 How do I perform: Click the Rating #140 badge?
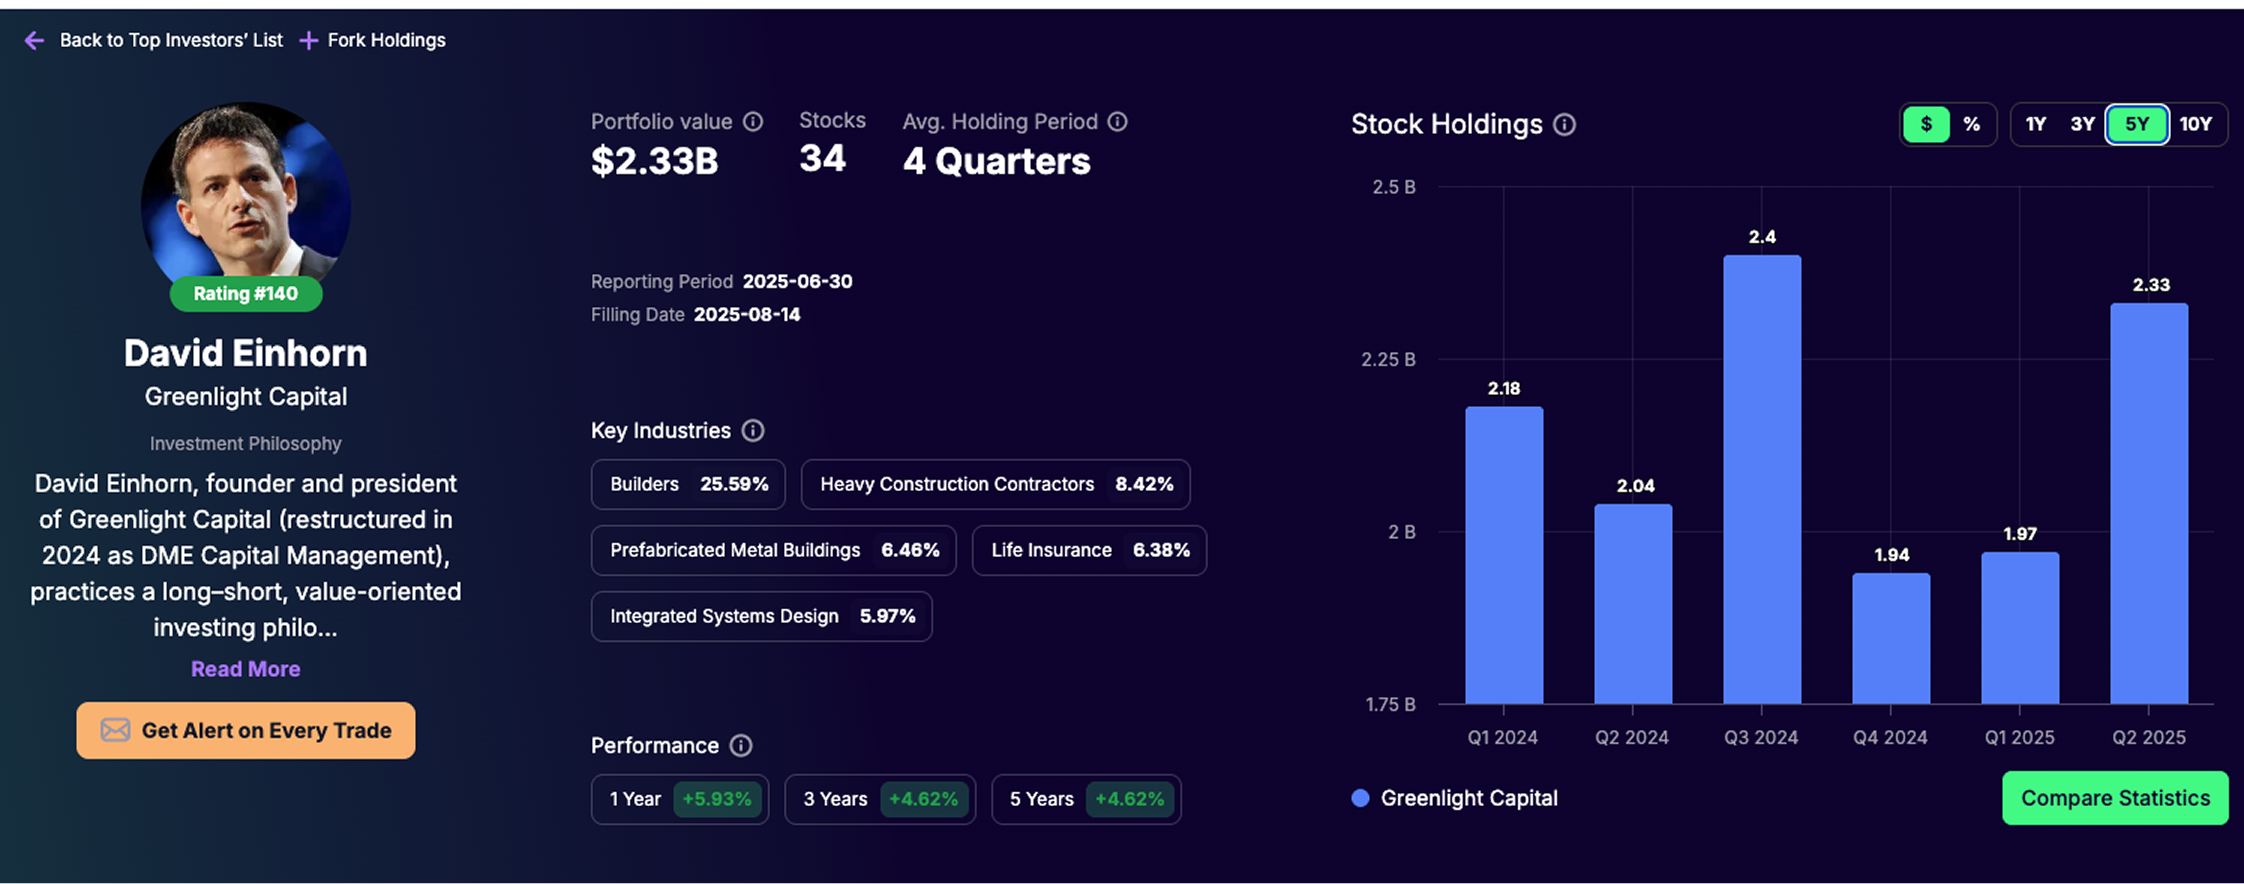click(246, 294)
